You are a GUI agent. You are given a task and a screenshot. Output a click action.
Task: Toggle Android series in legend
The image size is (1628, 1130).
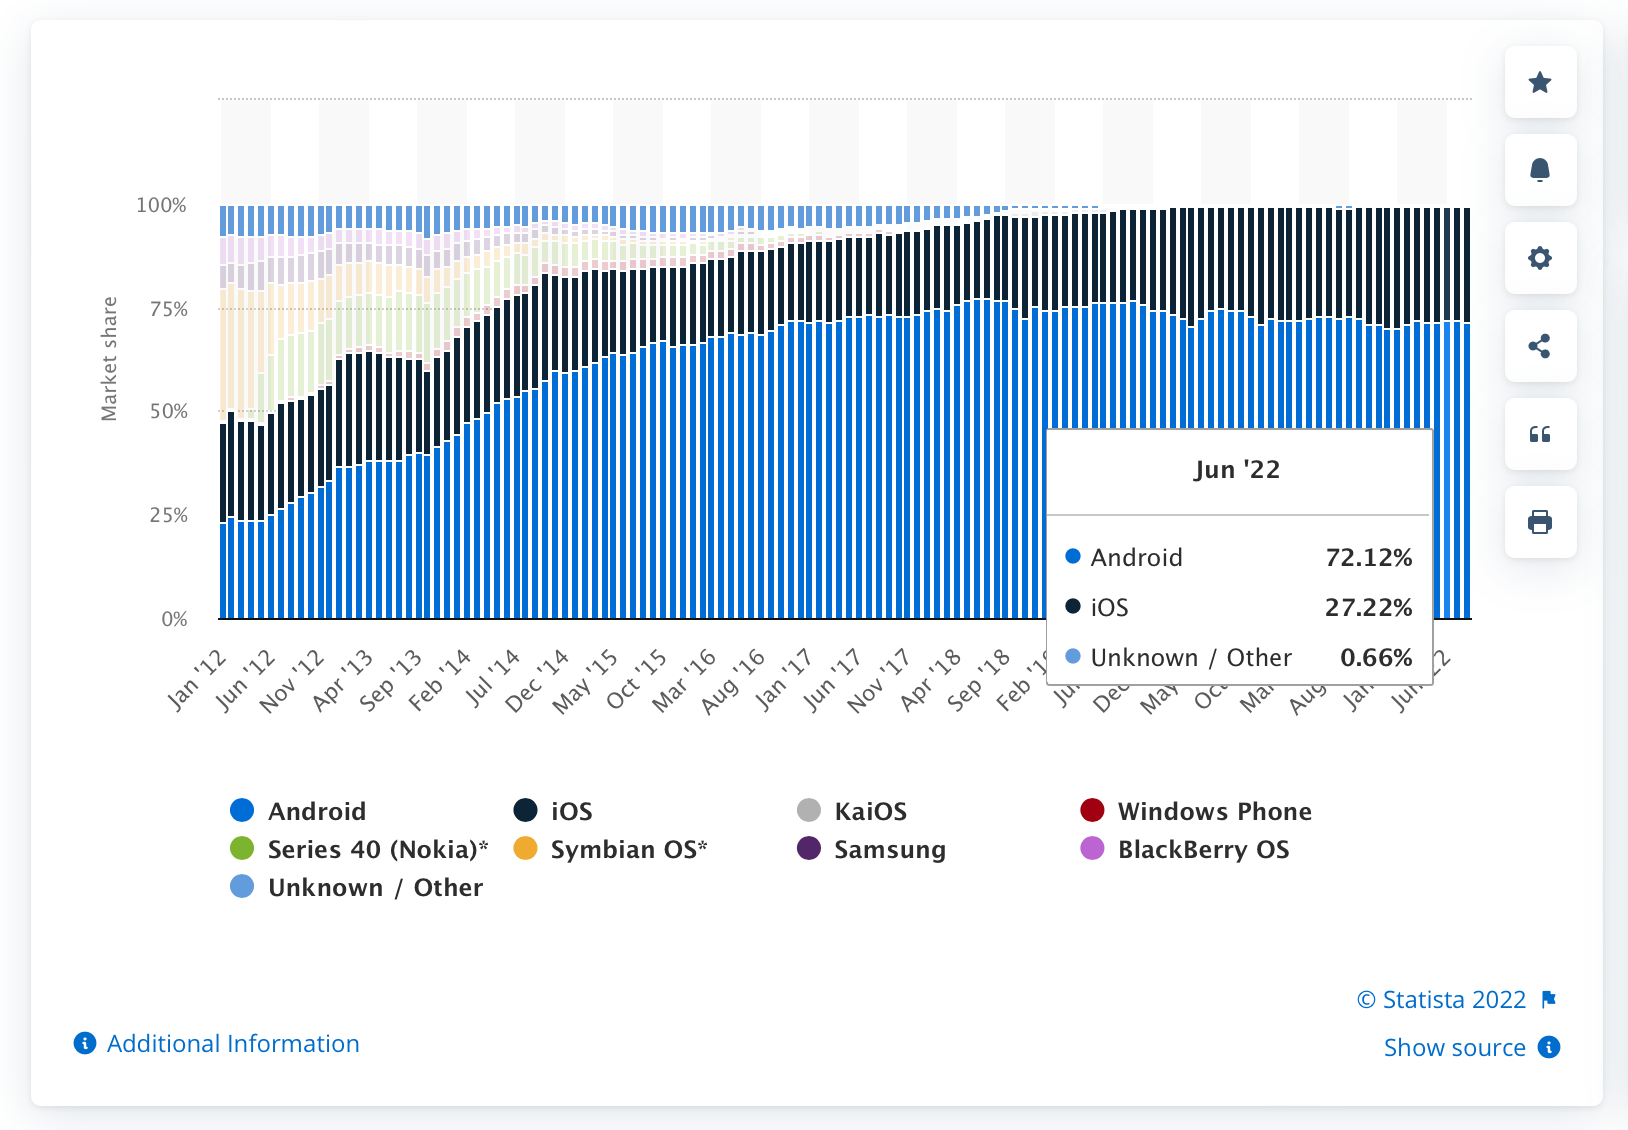point(298,811)
